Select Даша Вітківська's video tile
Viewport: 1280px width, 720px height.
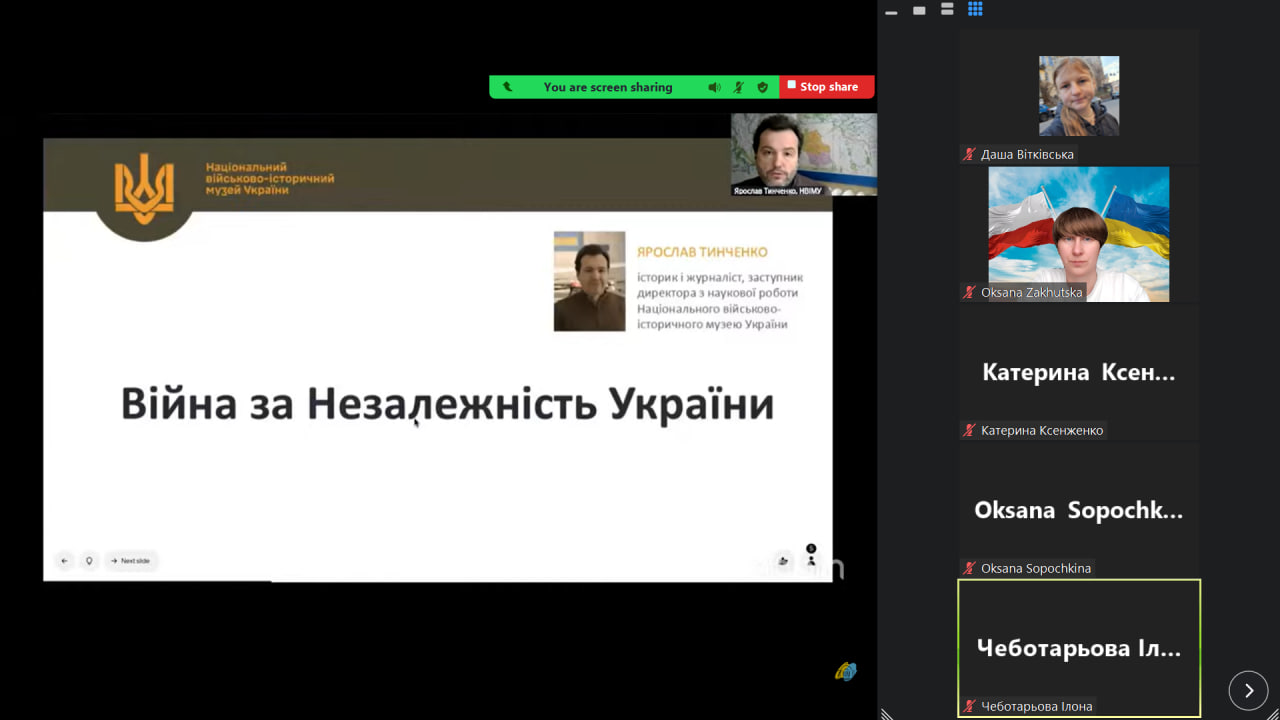point(1078,96)
